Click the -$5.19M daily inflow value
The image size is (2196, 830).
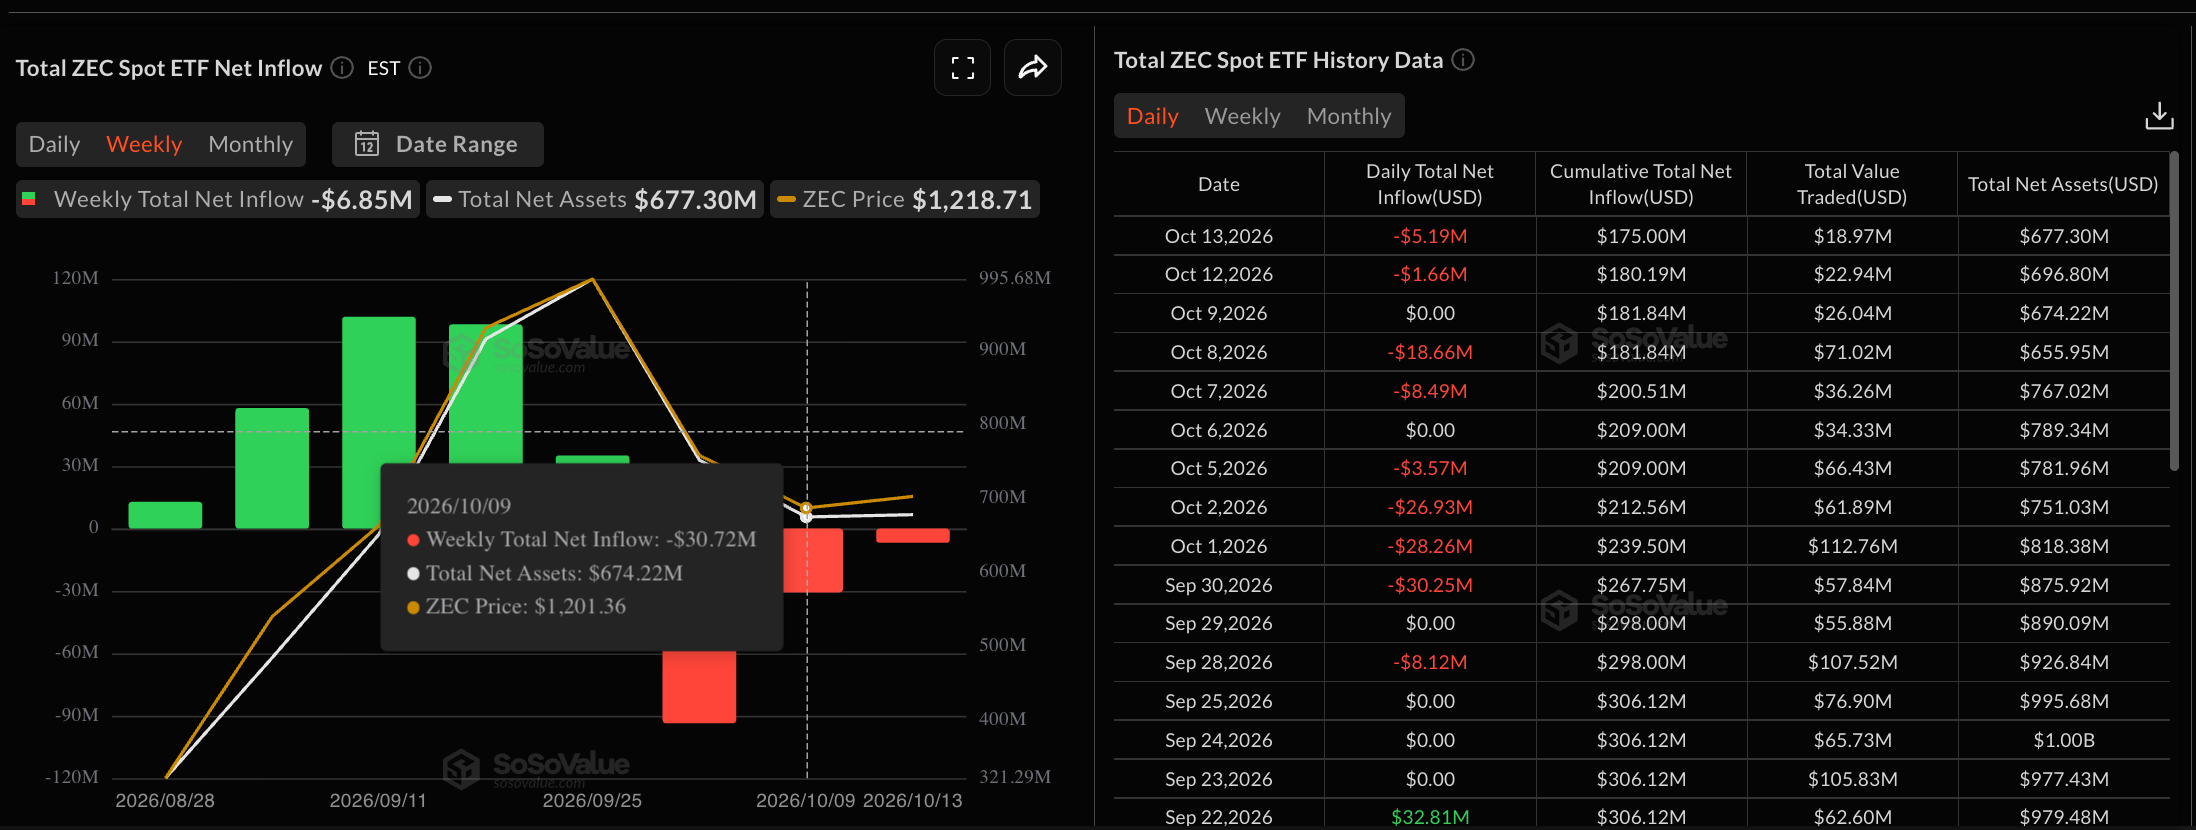pyautogui.click(x=1429, y=236)
